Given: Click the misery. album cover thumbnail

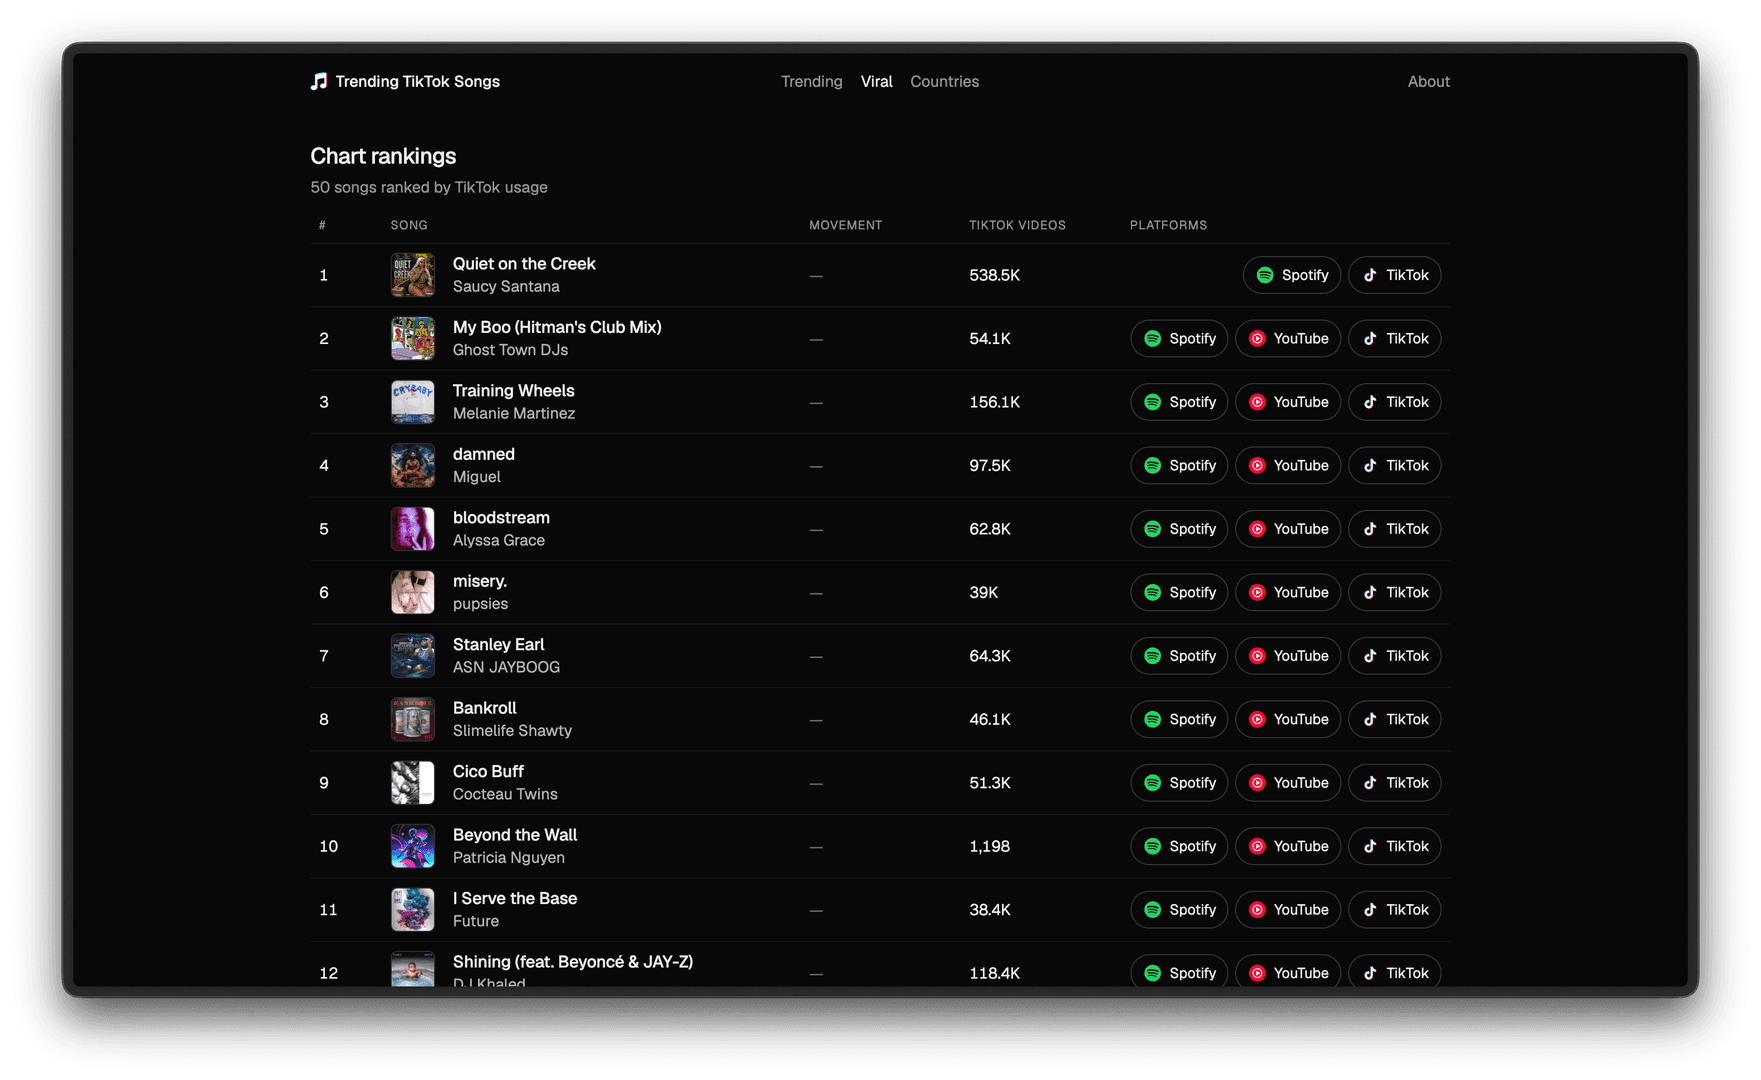Looking at the screenshot, I should point(412,593).
